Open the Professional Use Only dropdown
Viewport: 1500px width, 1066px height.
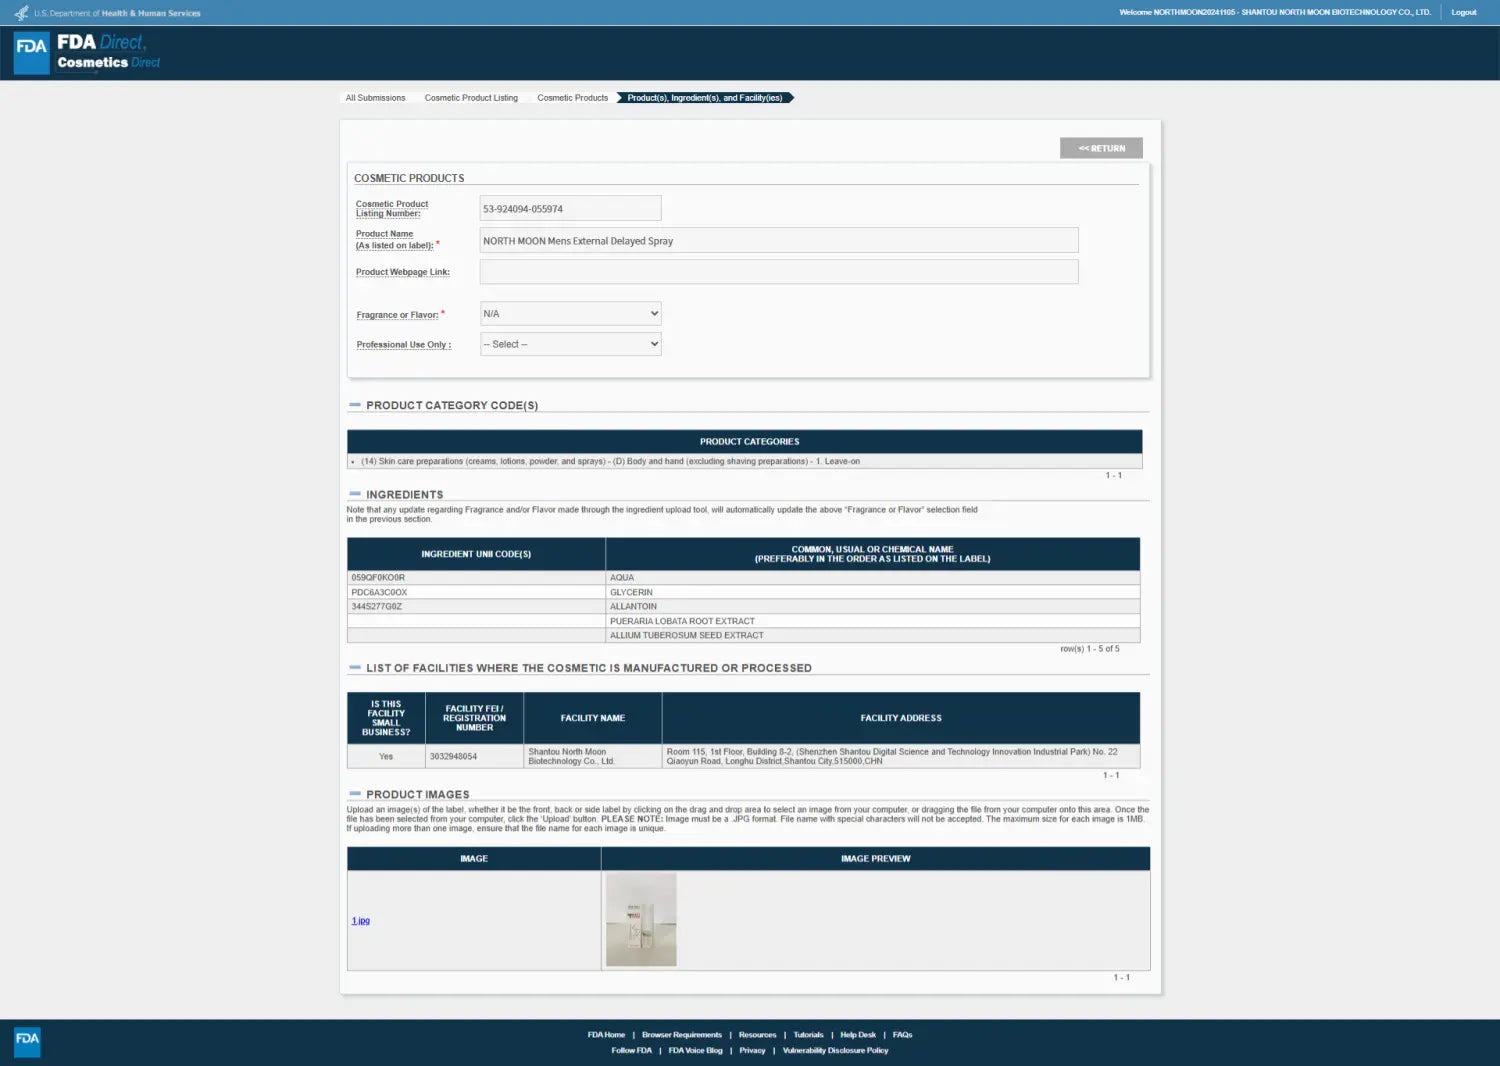(x=570, y=344)
